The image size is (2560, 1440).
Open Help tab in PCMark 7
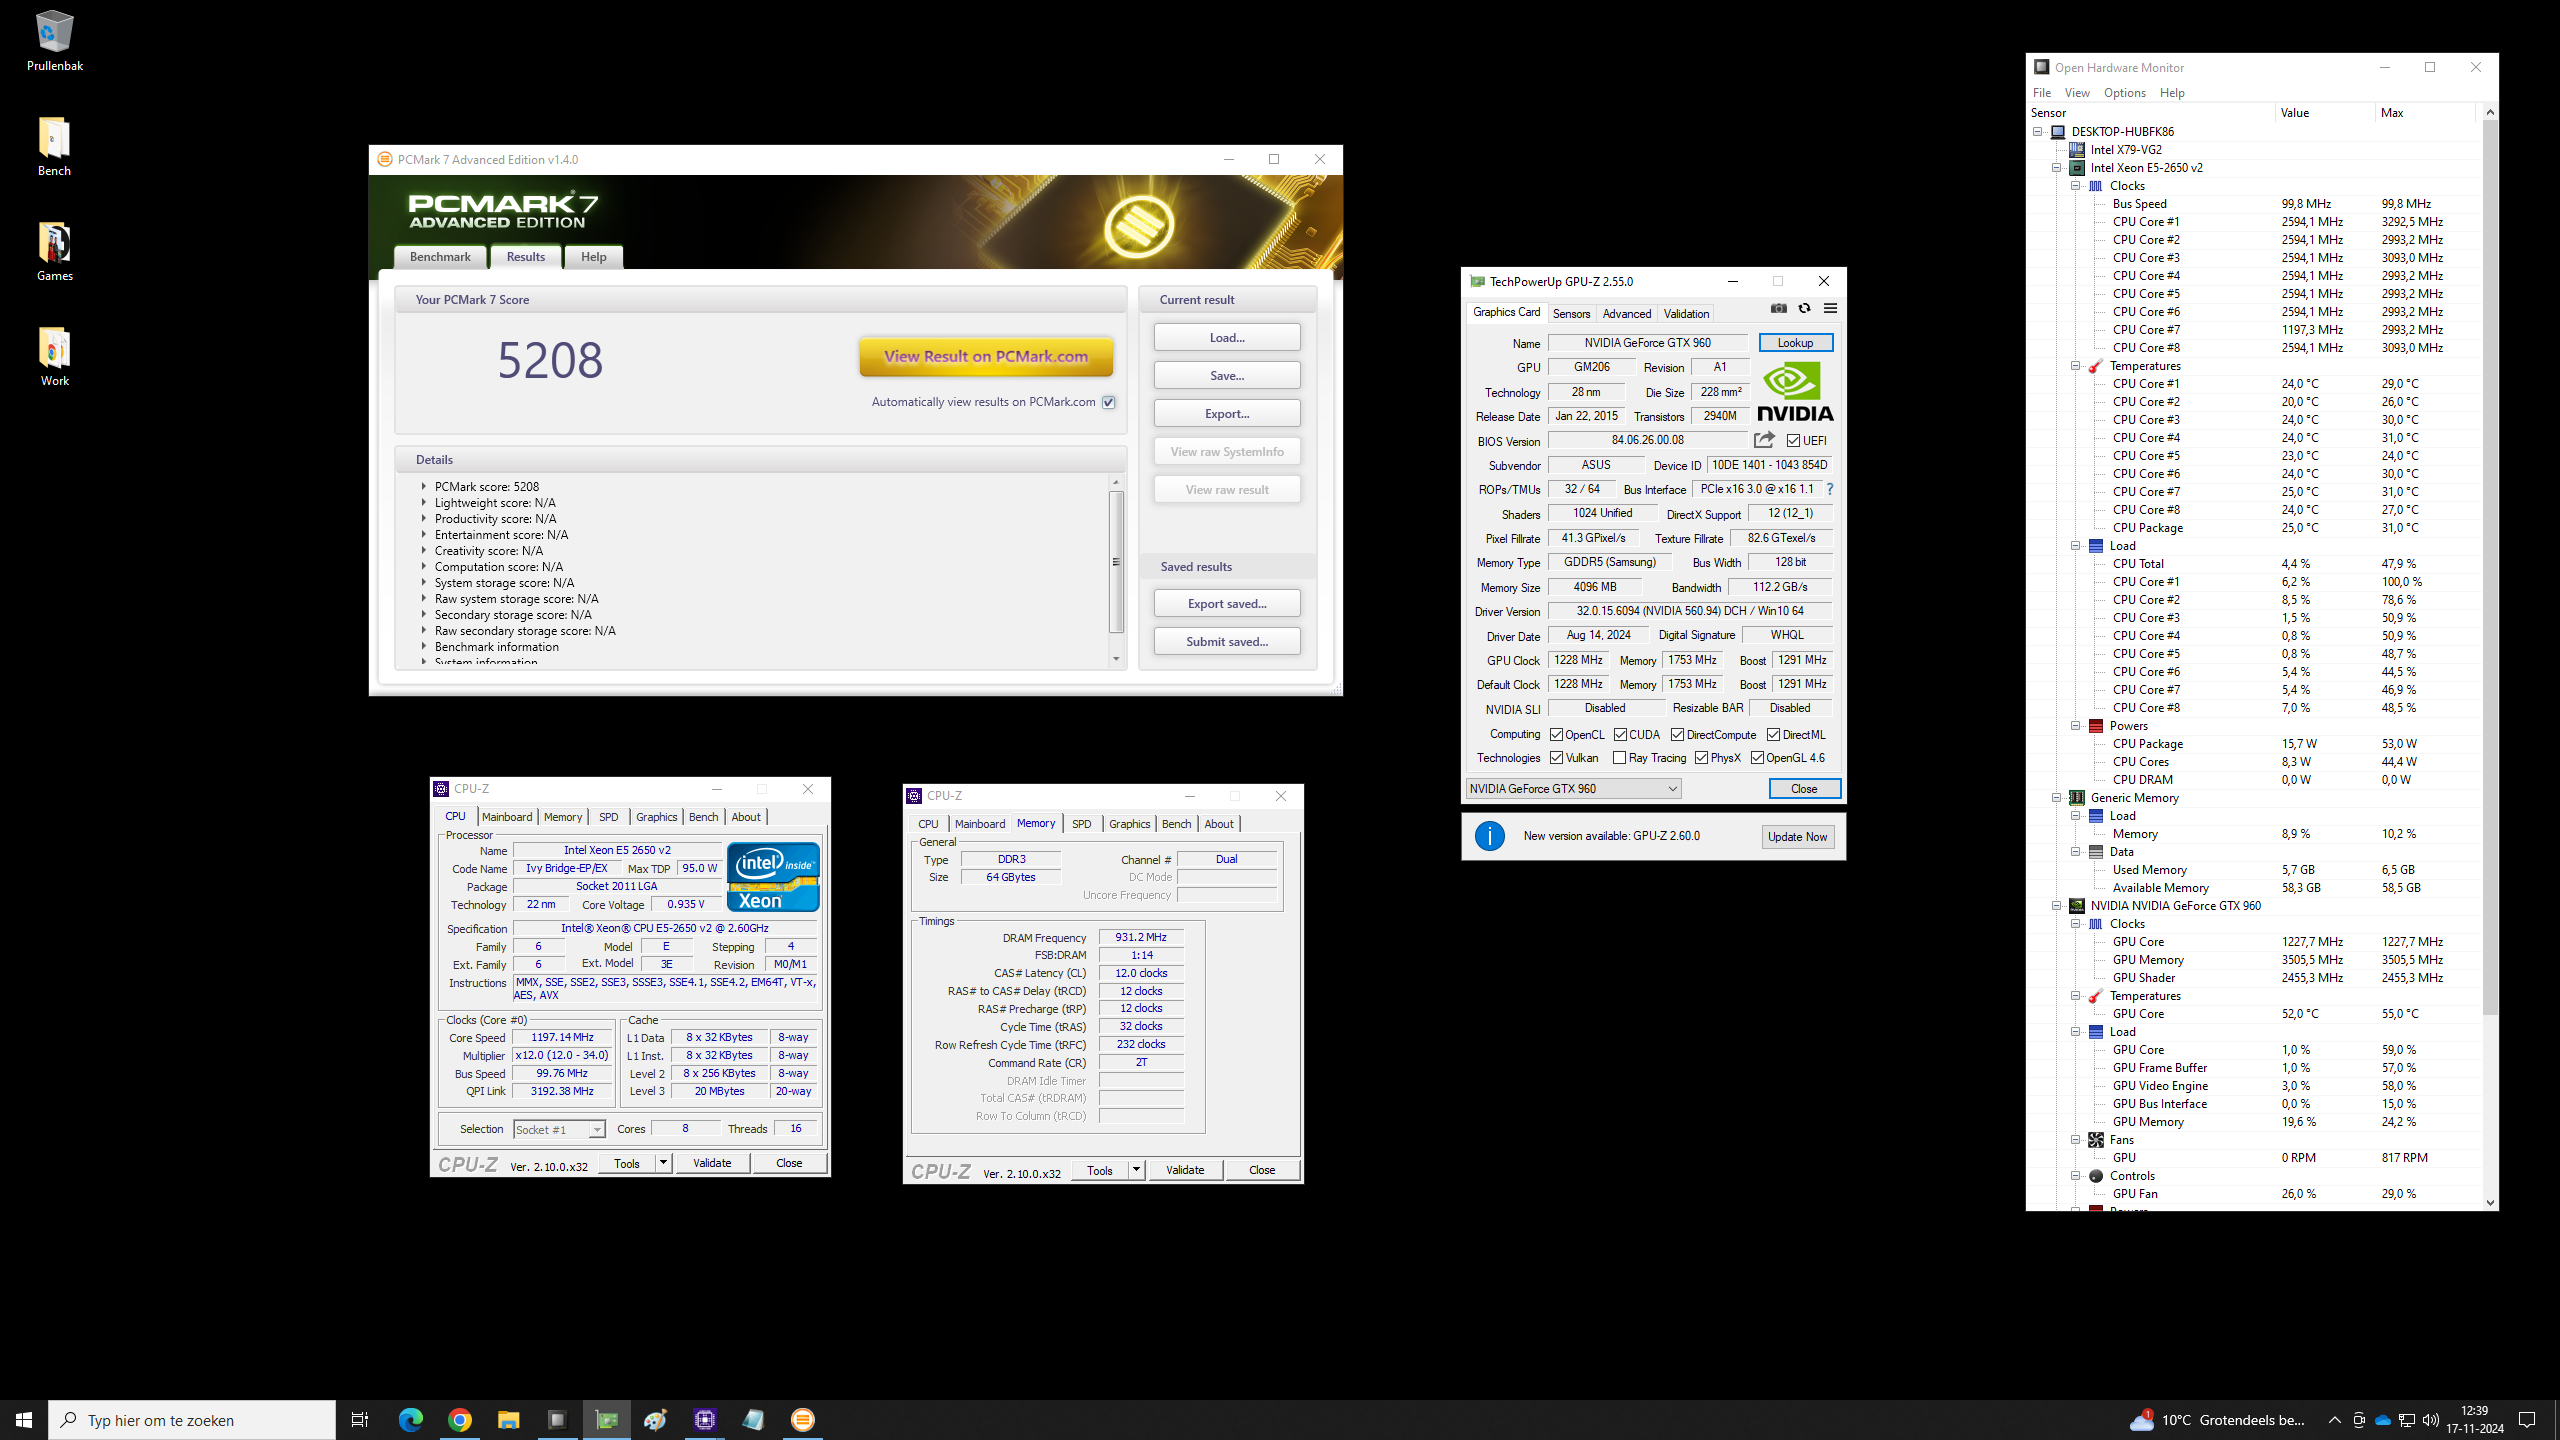point(594,257)
